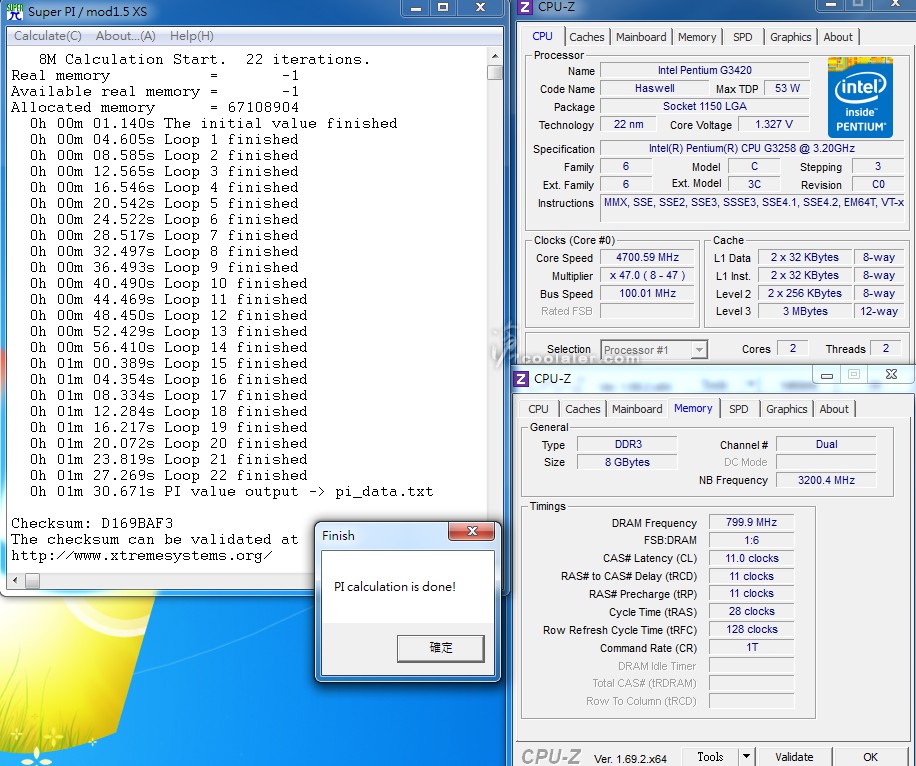Screen dimensions: 916x766
Task: Click the CPU-Z logo icon in the lower CPU-Z window
Action: (521, 379)
